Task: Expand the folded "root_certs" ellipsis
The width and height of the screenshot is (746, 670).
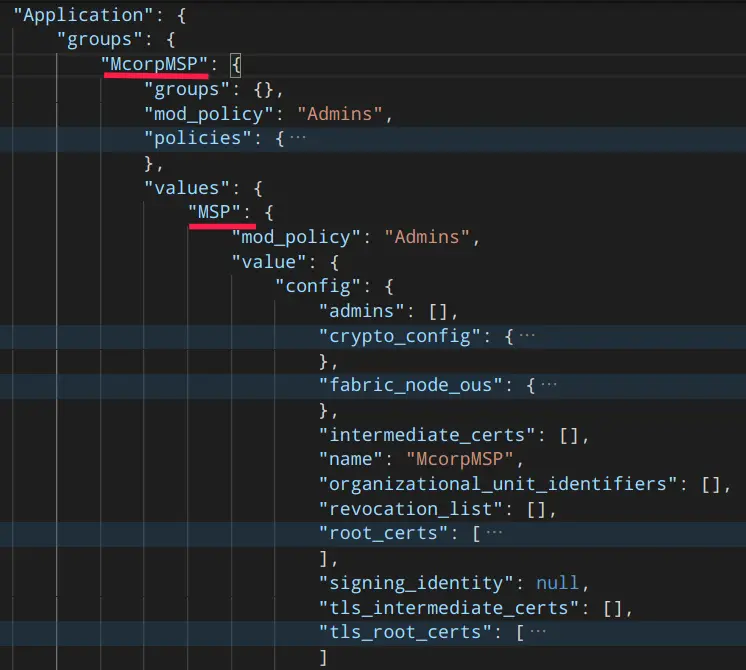Action: [x=495, y=533]
